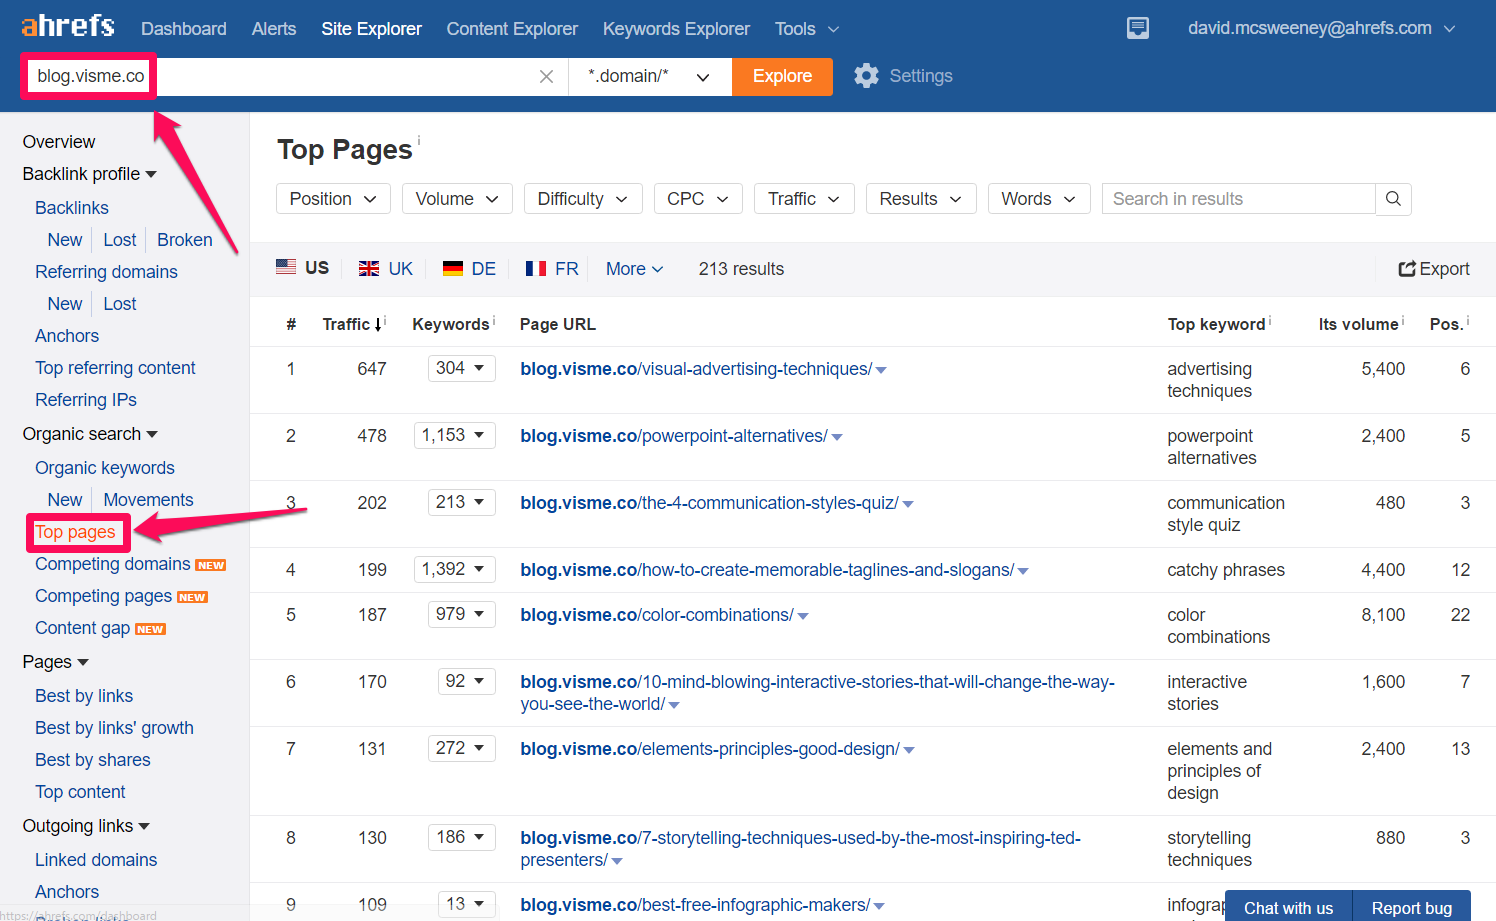Image resolution: width=1496 pixels, height=921 pixels.
Task: Open info tooltip next to Top Pages heading
Action: 419,139
